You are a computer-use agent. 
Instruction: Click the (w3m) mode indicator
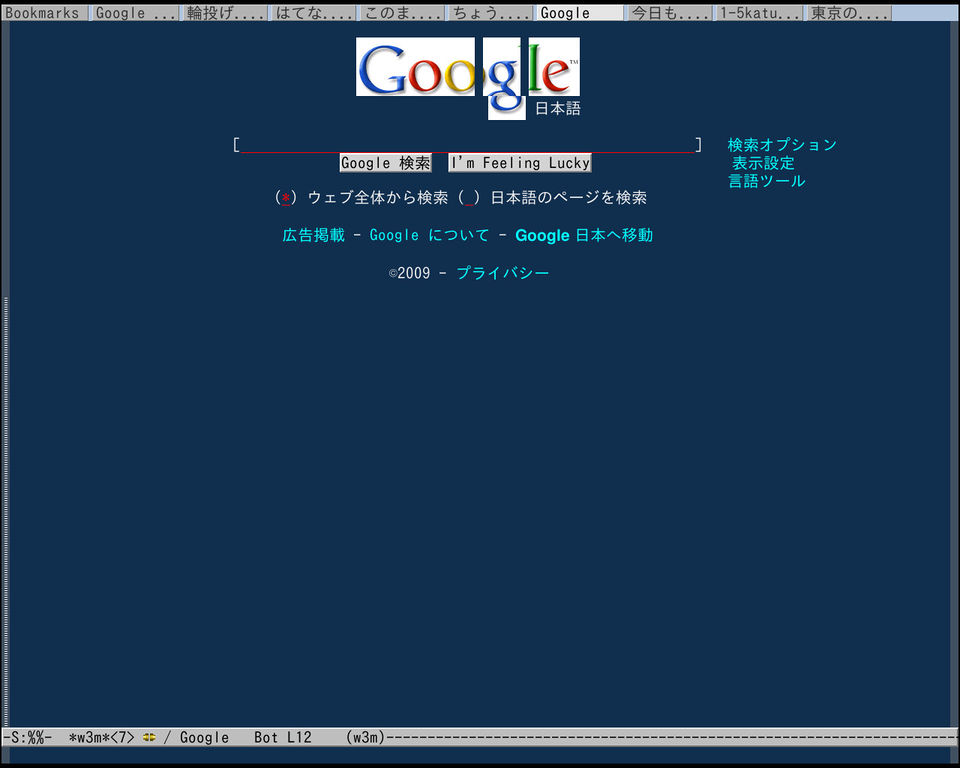(366, 737)
